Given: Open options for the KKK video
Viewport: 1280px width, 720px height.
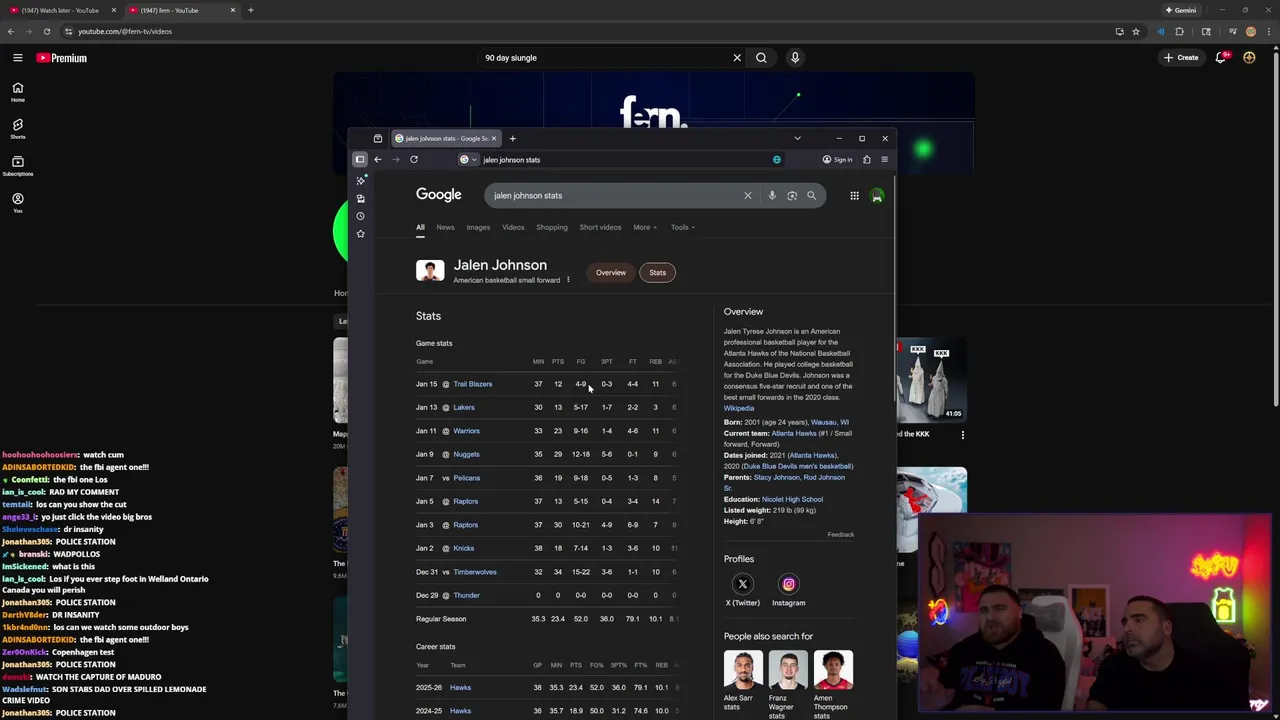Looking at the screenshot, I should [x=963, y=435].
